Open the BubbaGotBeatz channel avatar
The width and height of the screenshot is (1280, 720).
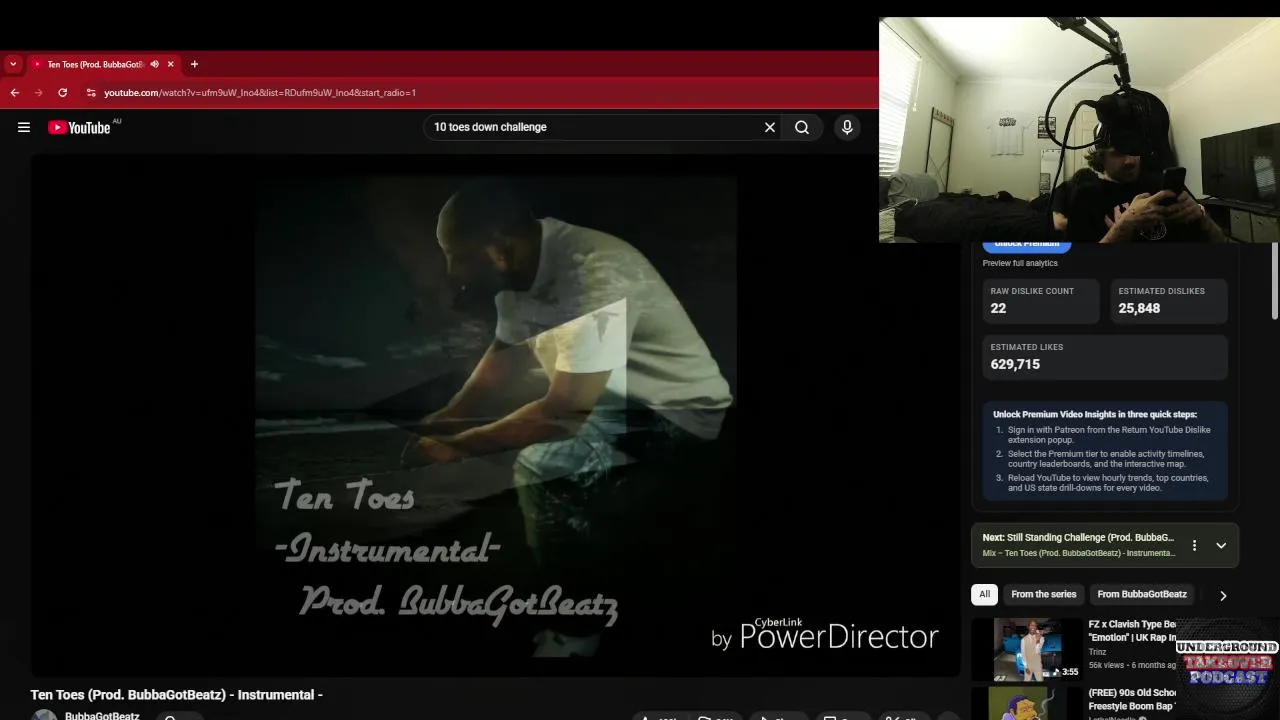coord(45,715)
